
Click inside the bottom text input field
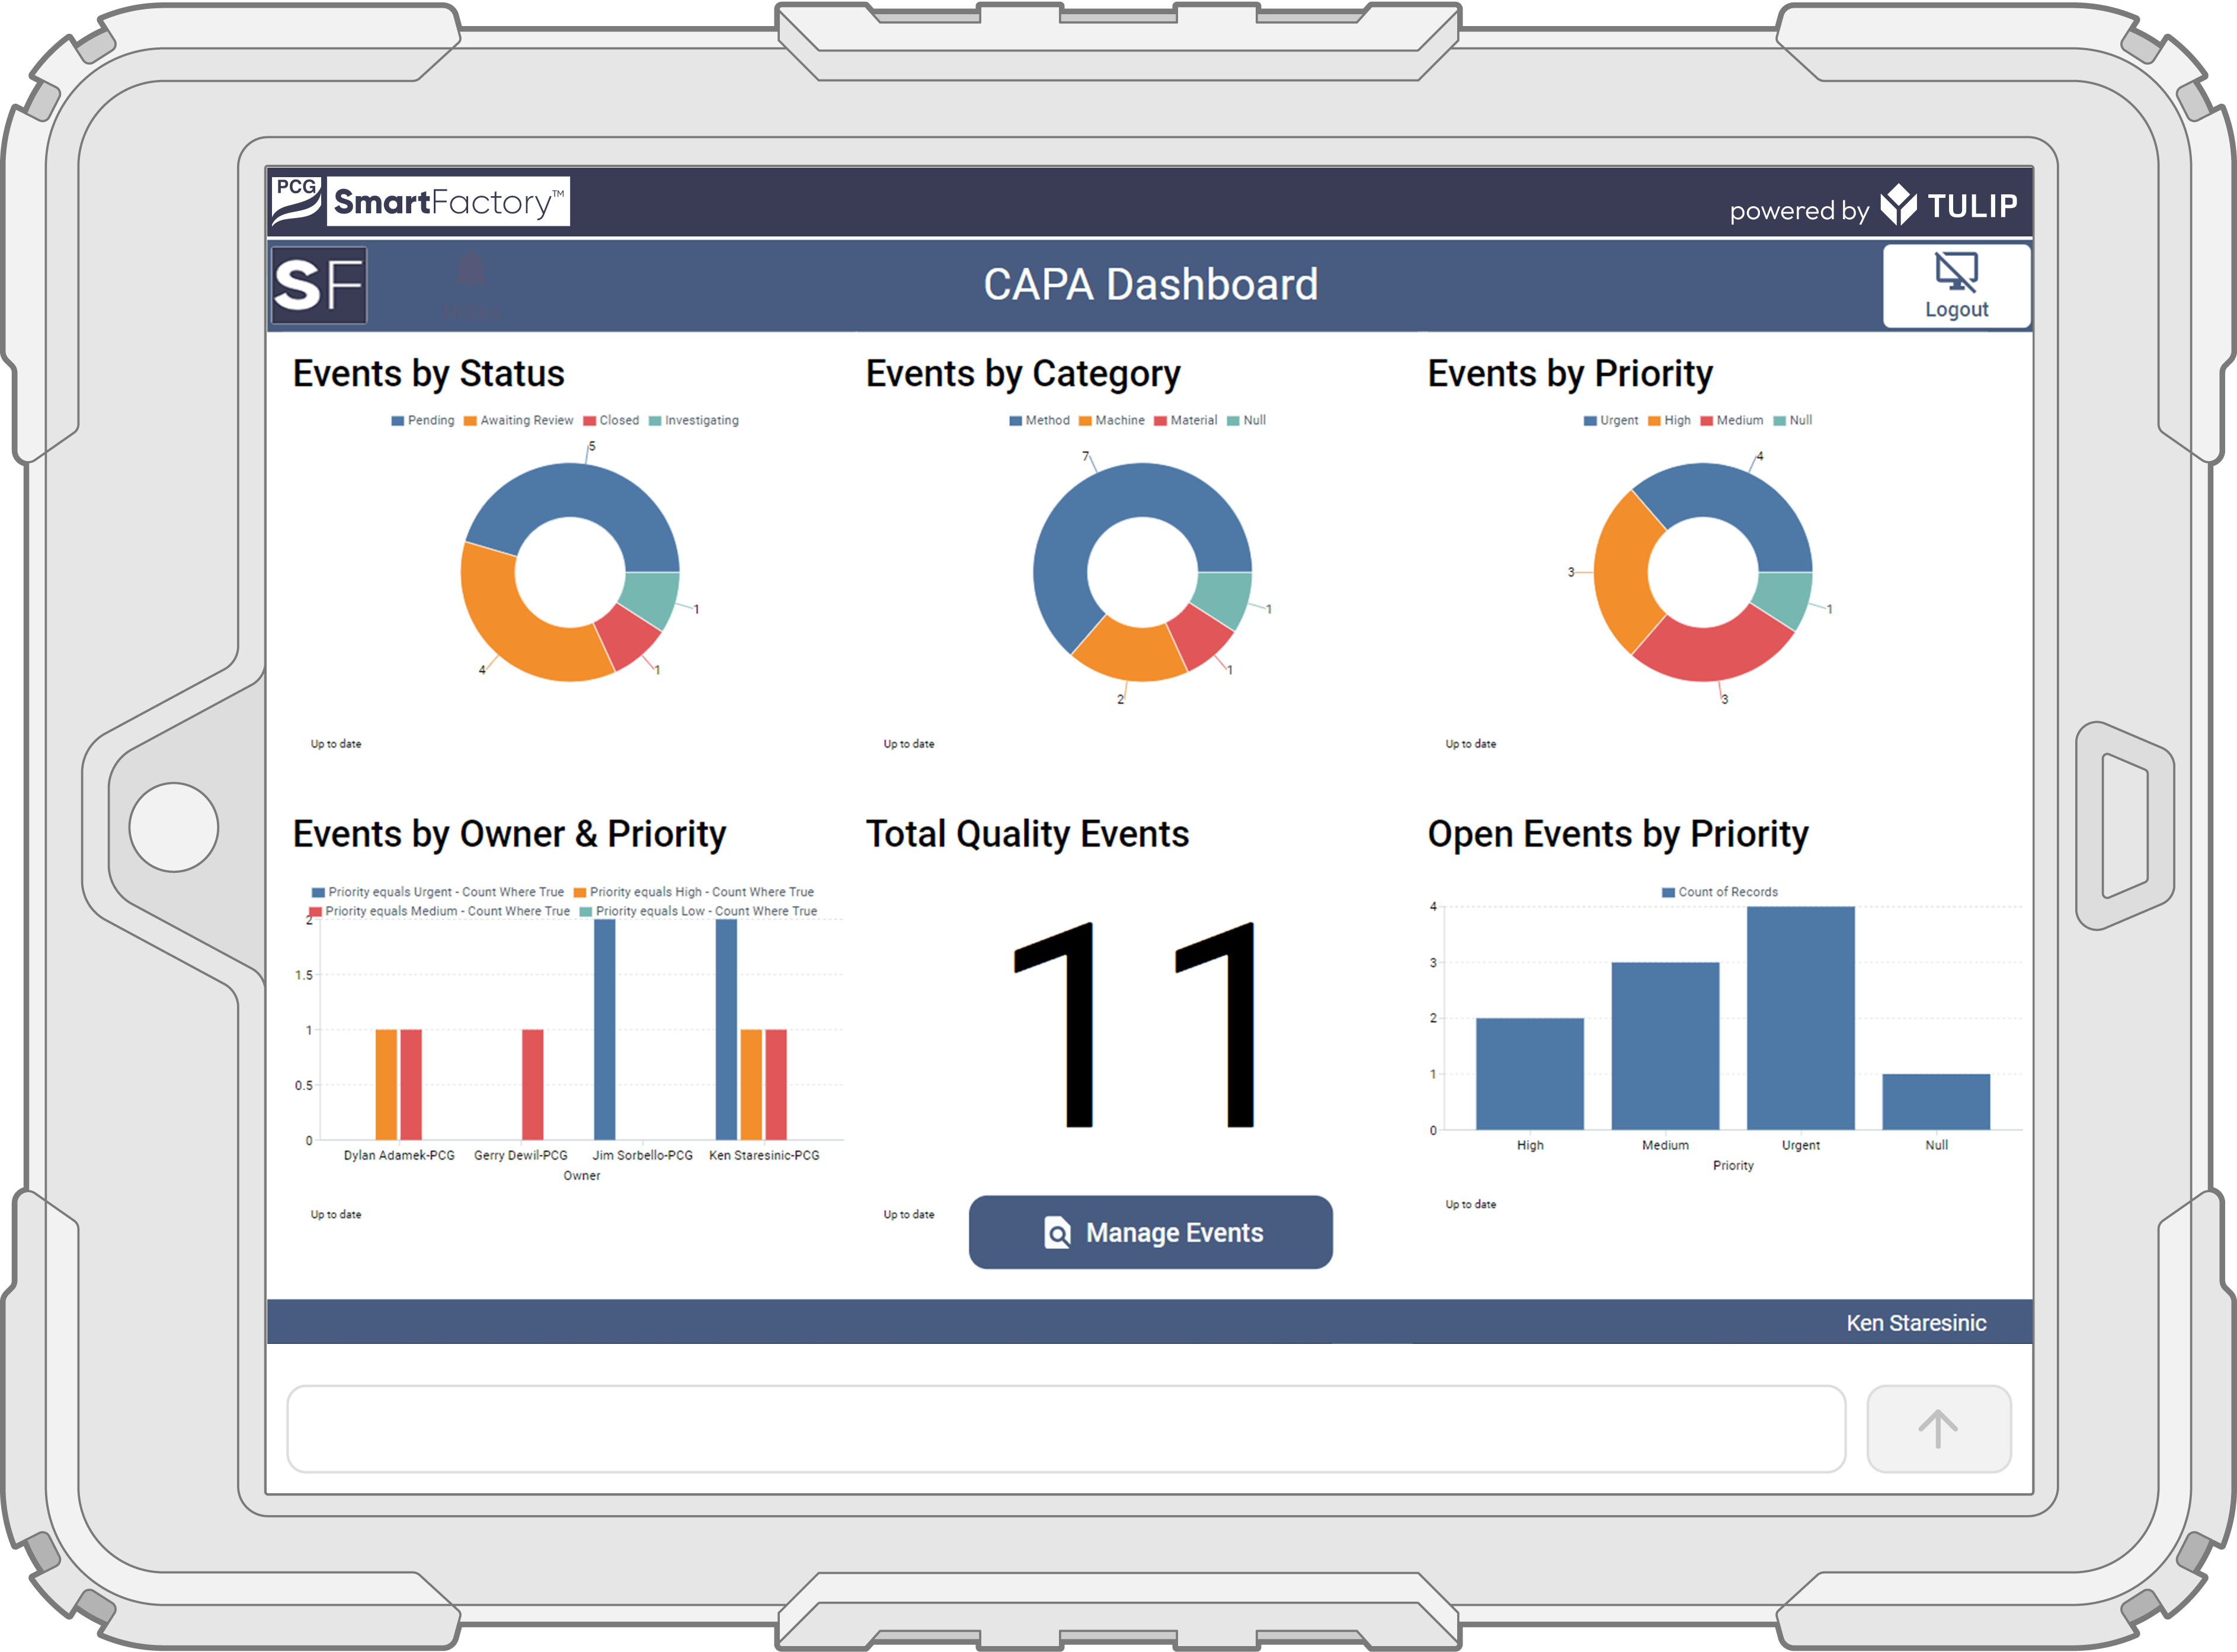(x=1065, y=1428)
